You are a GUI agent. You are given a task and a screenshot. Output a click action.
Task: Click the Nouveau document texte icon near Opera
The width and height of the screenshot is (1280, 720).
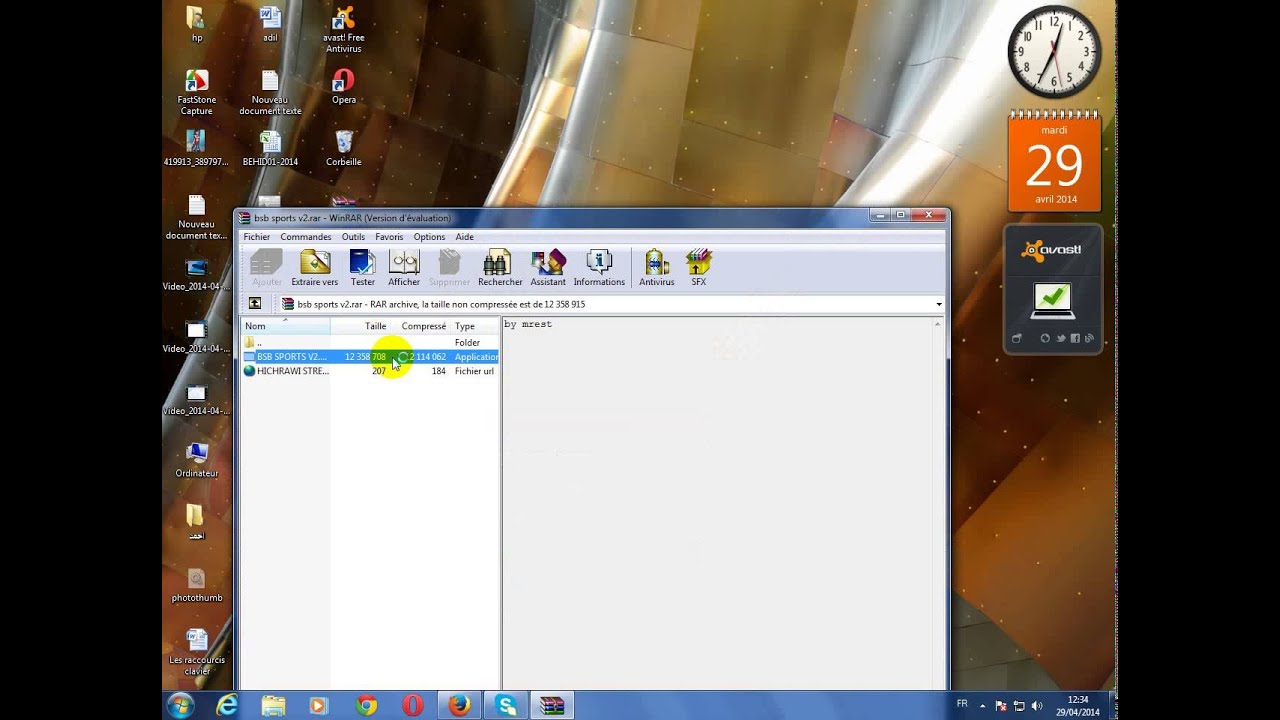tap(270, 92)
